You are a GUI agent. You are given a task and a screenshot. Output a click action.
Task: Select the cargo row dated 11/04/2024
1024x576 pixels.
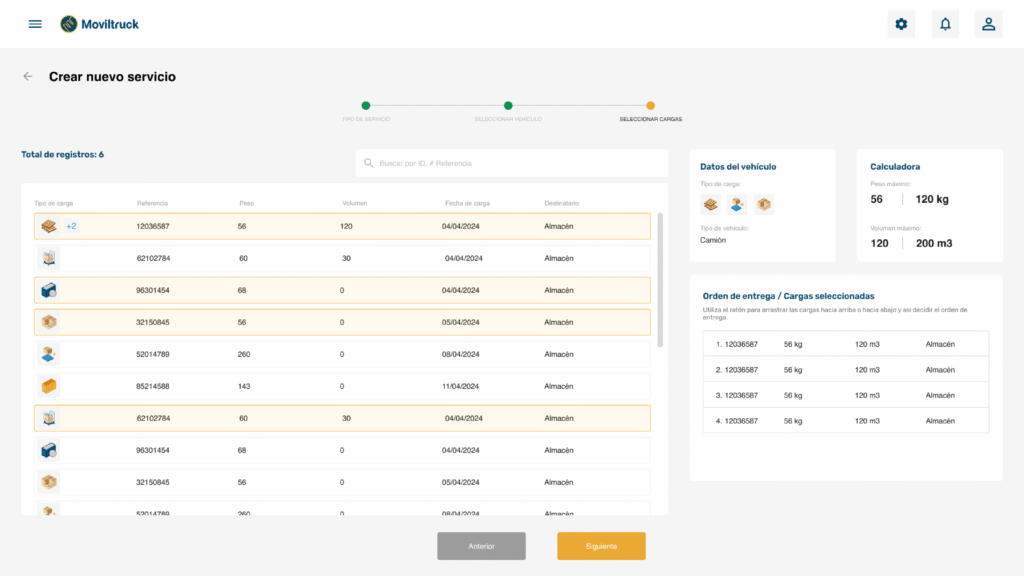tap(342, 386)
